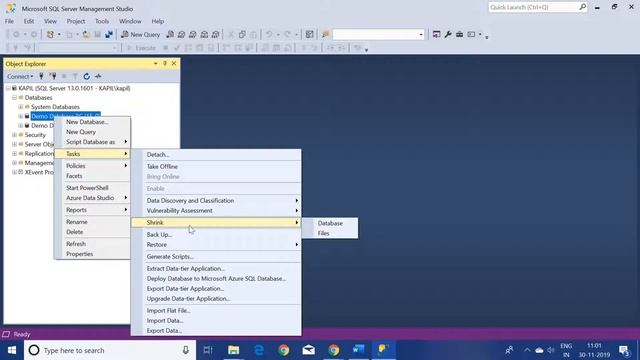Open the Connect dropdown in Object Explorer
Screen dimensions: 640x360
click(20, 76)
